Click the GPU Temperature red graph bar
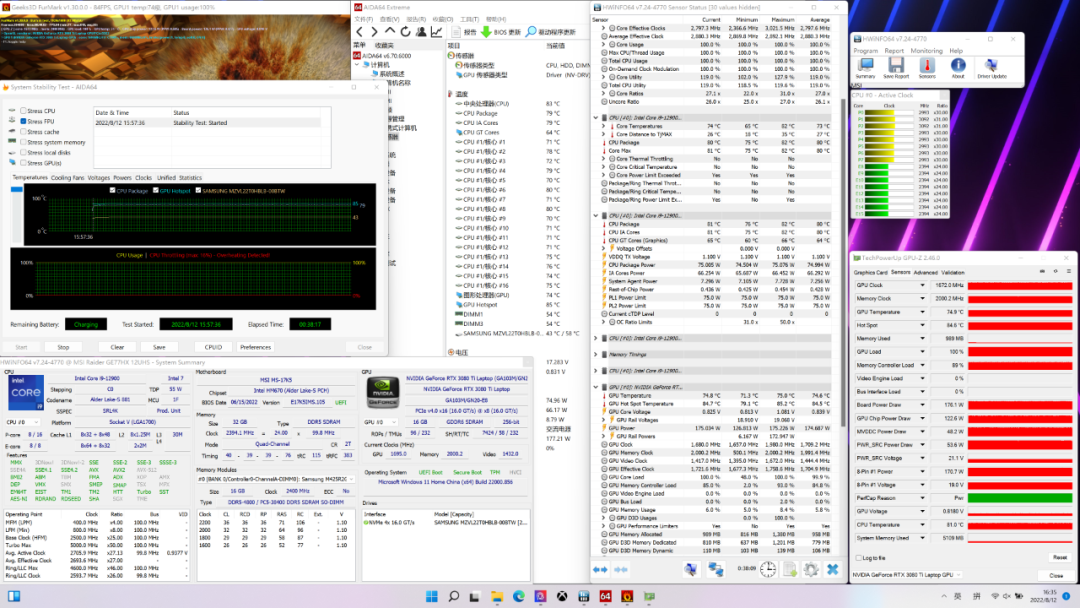This screenshot has width=1080, height=608. (1020, 312)
